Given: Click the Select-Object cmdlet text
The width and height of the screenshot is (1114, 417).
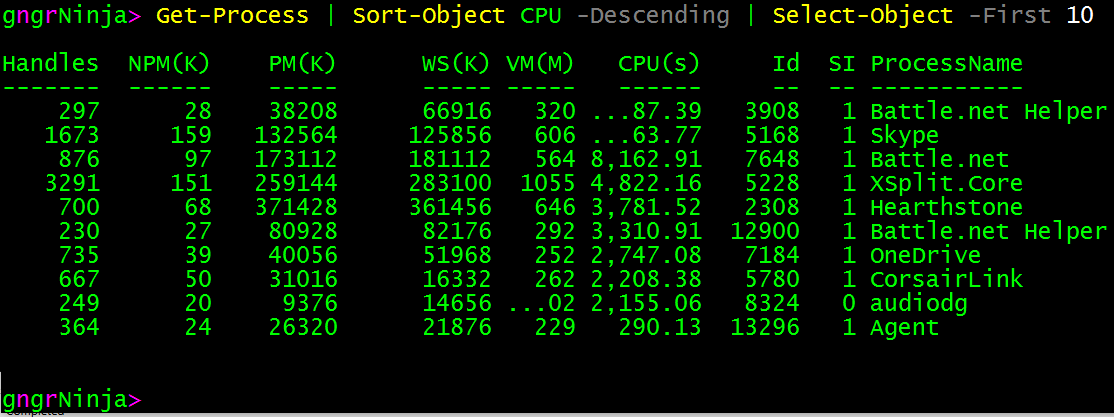Looking at the screenshot, I should [x=862, y=15].
